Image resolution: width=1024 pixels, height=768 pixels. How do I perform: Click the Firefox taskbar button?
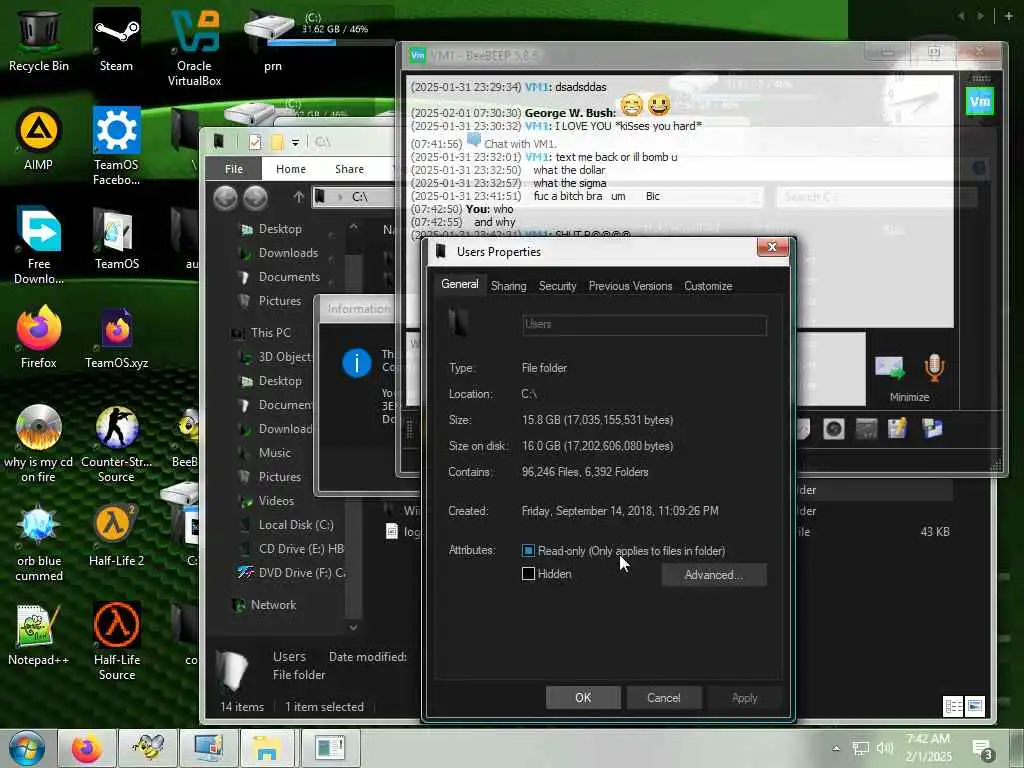tap(87, 748)
